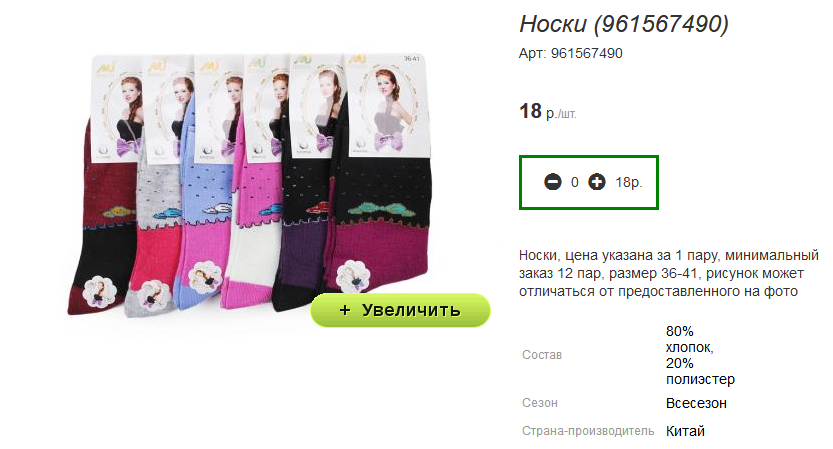Decrease quantity with the minus icon
Viewport: 833px width, 449px height.
pos(552,182)
